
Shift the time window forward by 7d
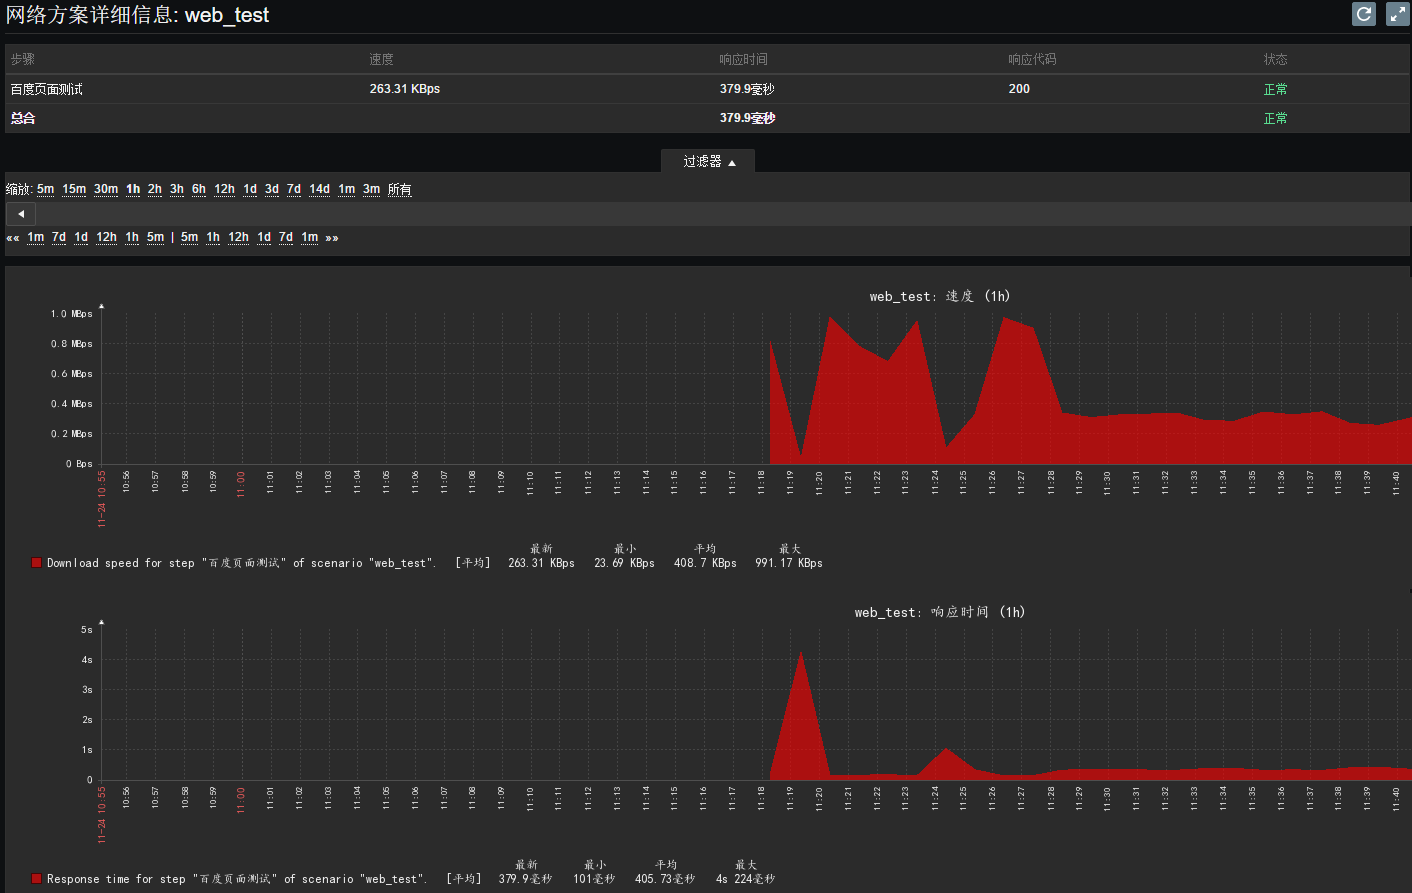tap(286, 237)
